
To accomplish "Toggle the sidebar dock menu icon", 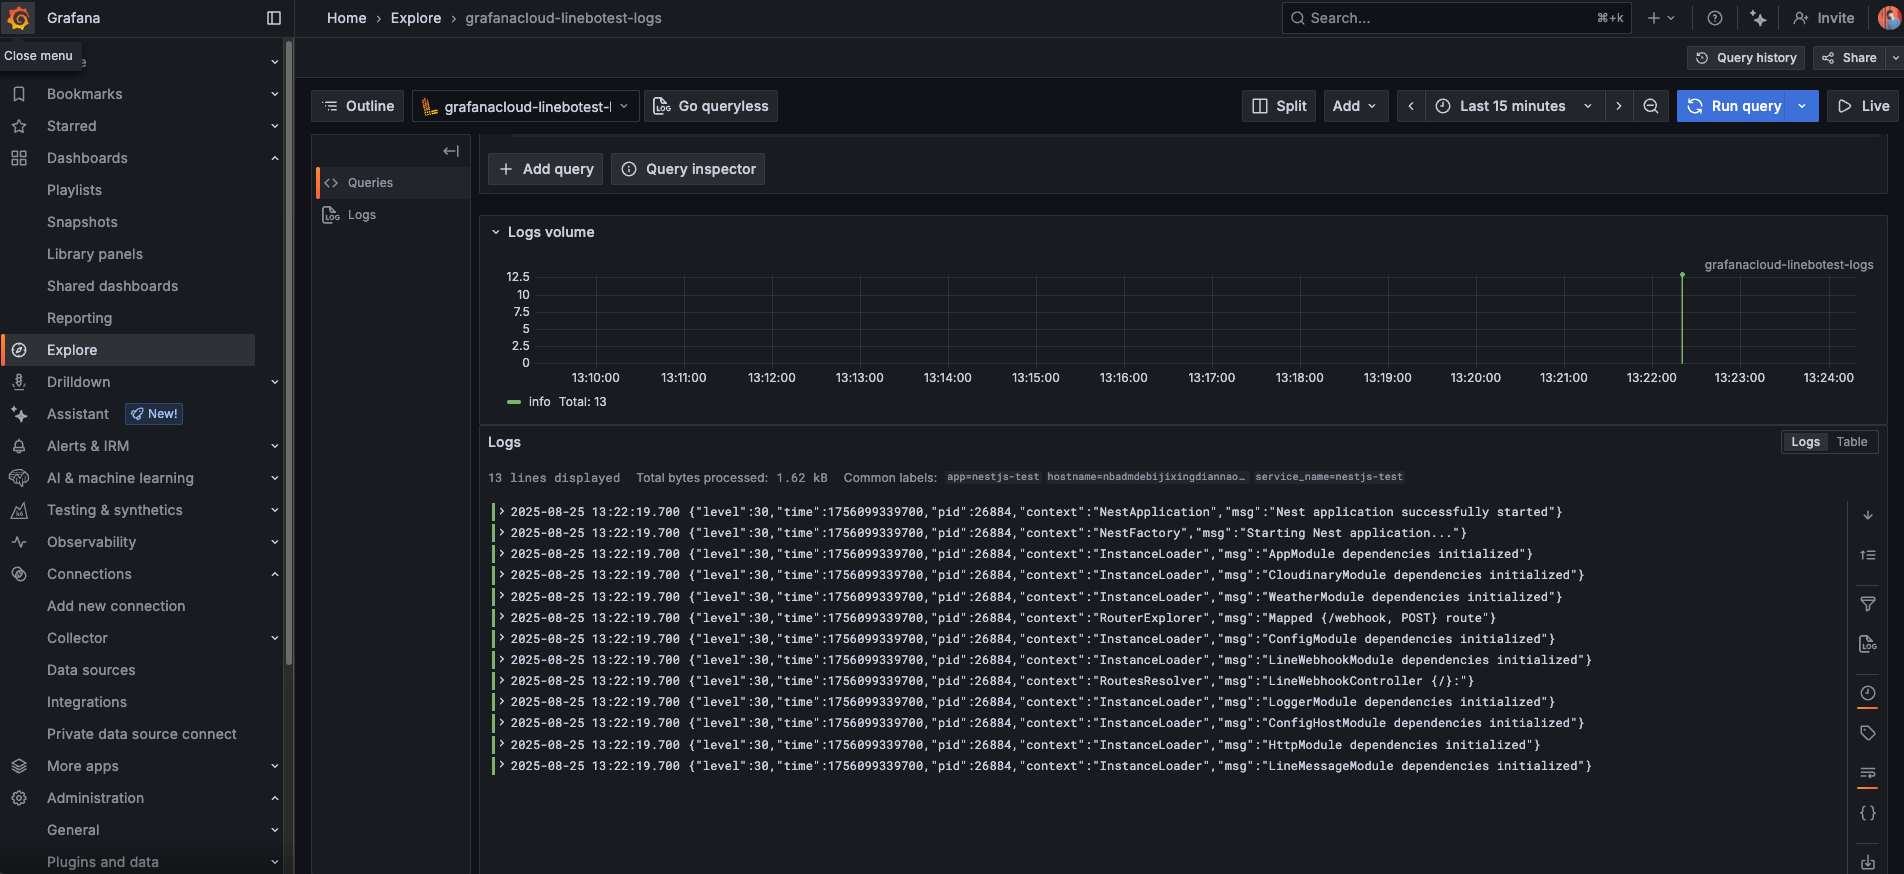I will (x=274, y=18).
